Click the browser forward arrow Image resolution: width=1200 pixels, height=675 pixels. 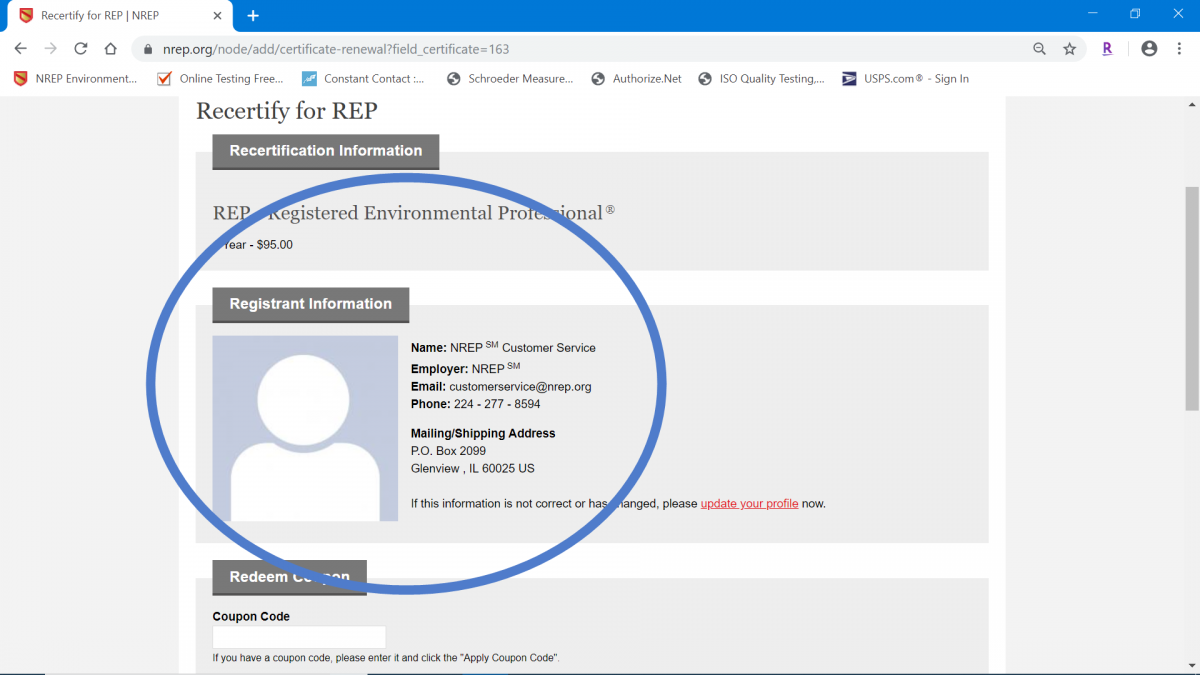coord(51,48)
